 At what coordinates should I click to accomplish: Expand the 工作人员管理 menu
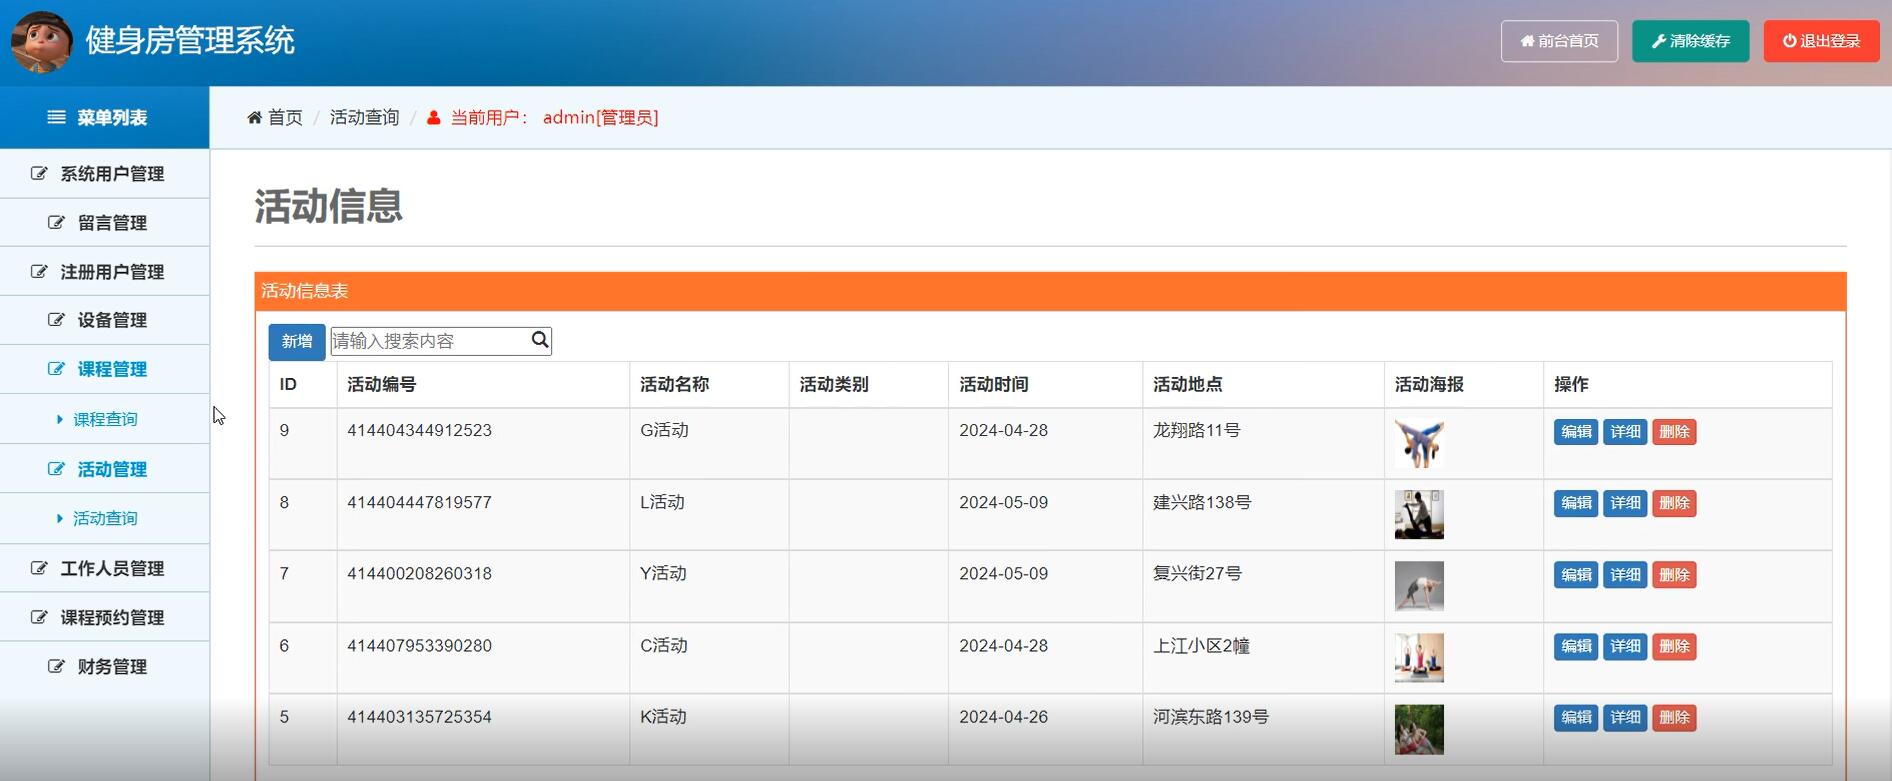tap(105, 568)
